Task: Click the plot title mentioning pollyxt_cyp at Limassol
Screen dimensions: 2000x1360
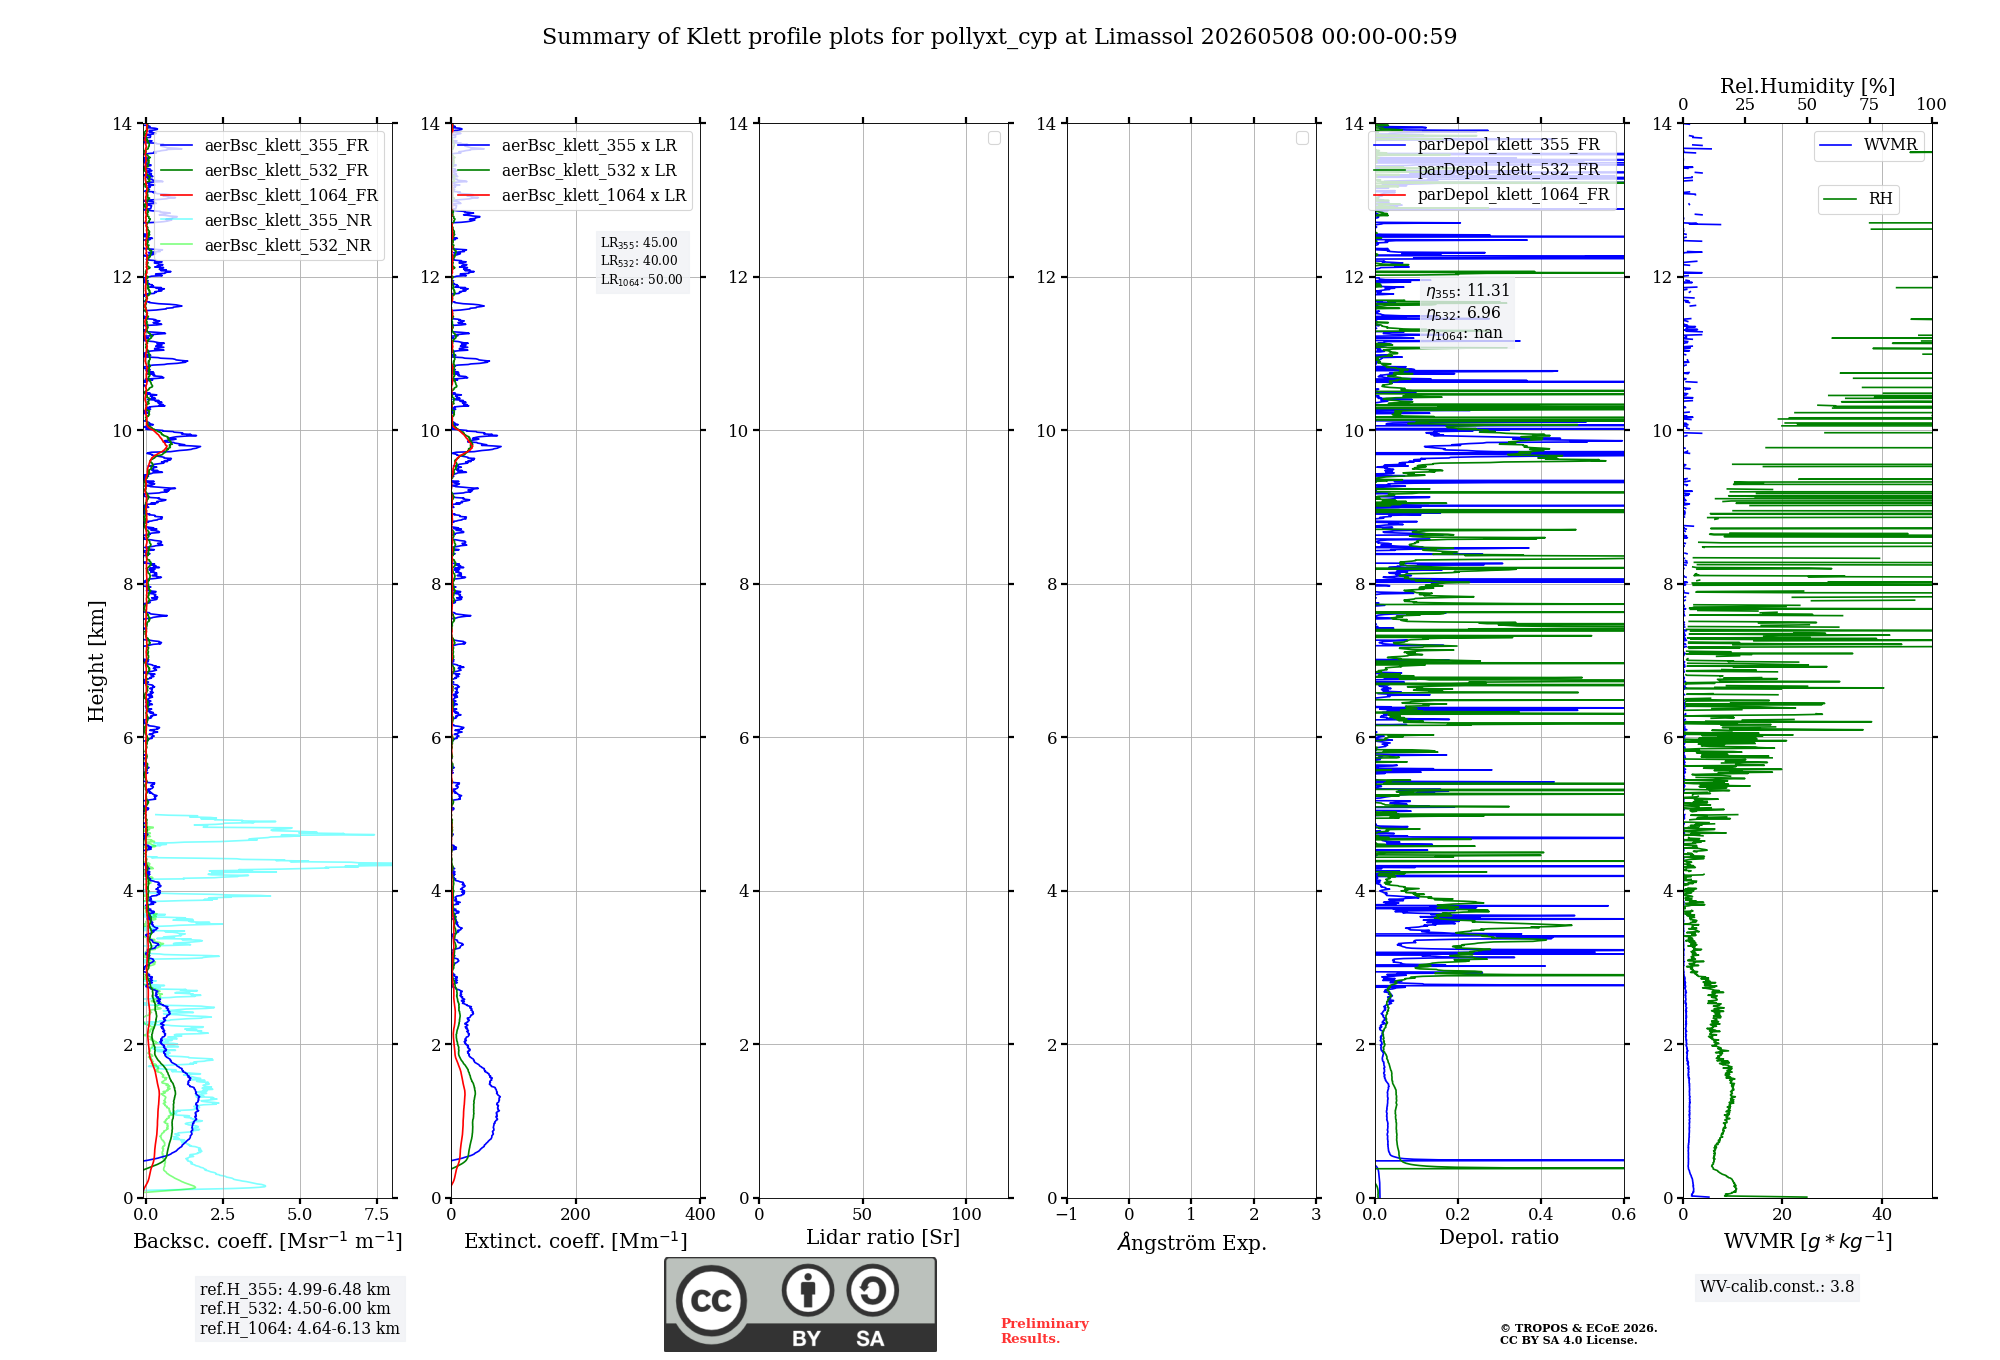Action: click(x=999, y=37)
